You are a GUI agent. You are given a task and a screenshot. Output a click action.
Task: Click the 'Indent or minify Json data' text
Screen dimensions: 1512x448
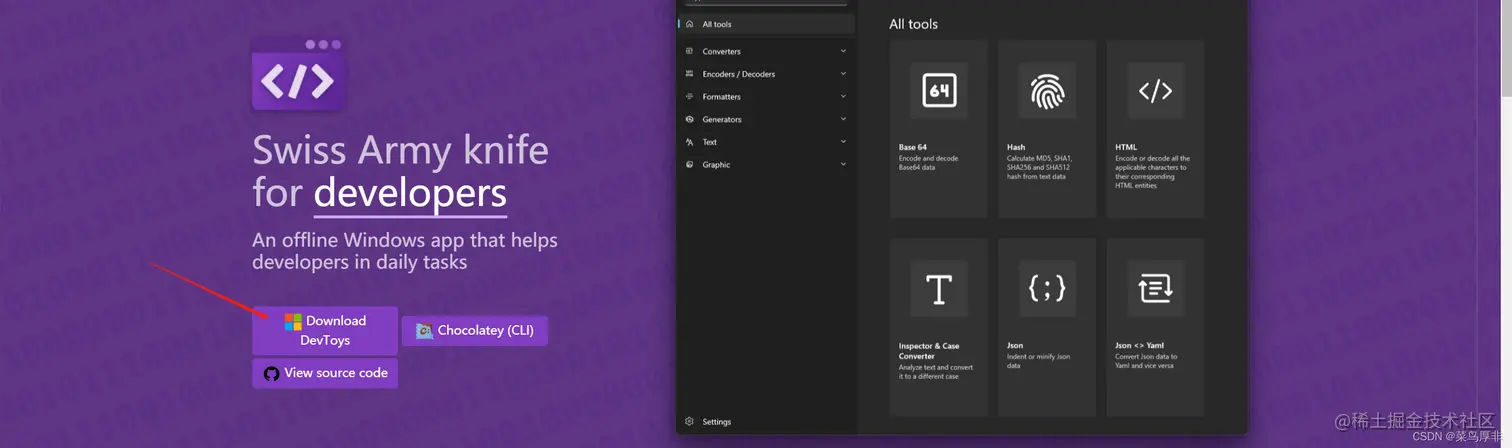click(1036, 361)
